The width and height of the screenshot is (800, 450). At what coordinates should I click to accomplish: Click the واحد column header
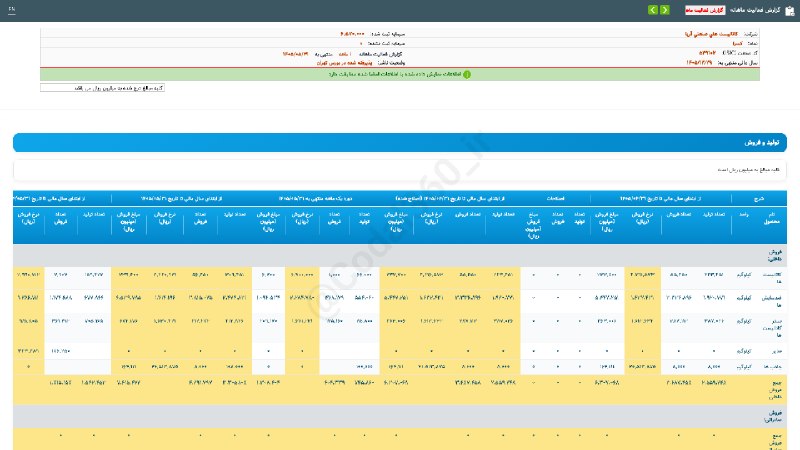click(744, 215)
